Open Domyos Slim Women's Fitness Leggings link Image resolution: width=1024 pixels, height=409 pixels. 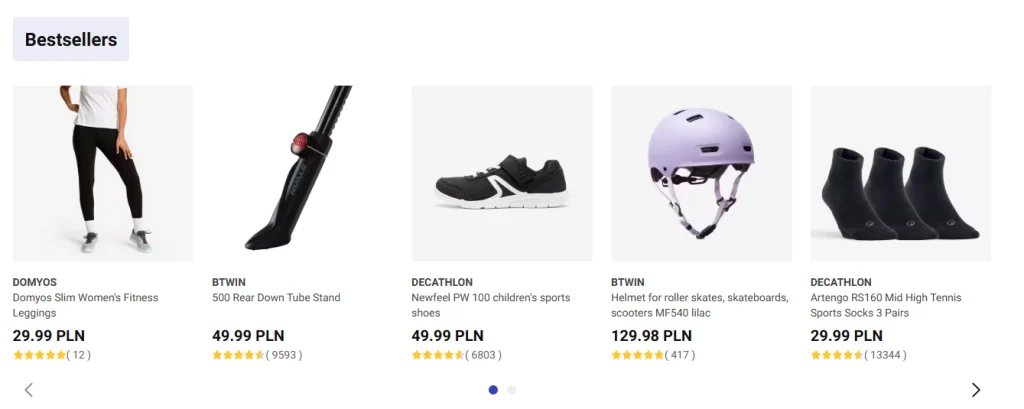85,305
